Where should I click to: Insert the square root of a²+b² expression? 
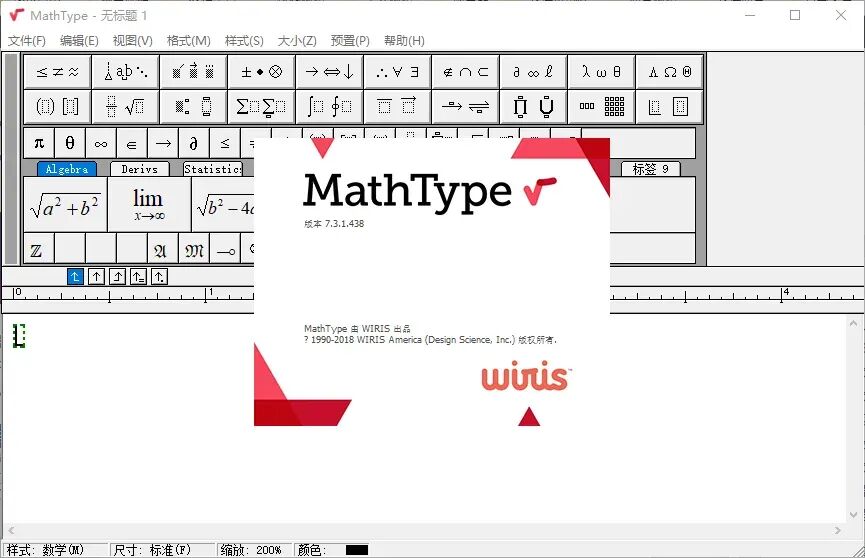(x=65, y=205)
